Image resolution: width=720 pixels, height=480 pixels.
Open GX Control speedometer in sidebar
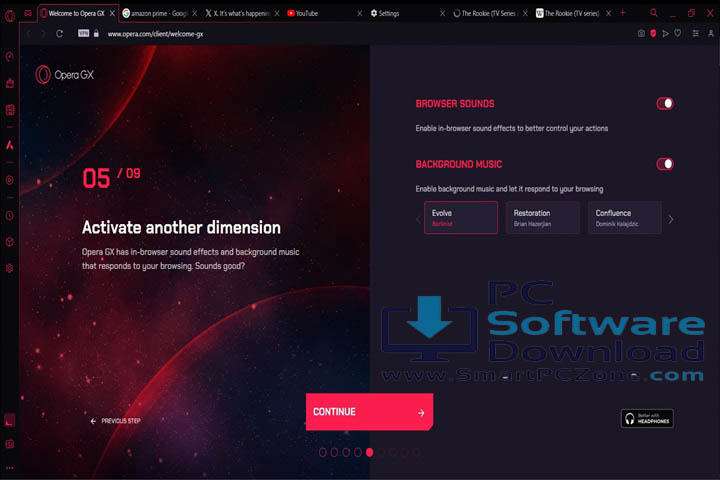click(10, 56)
